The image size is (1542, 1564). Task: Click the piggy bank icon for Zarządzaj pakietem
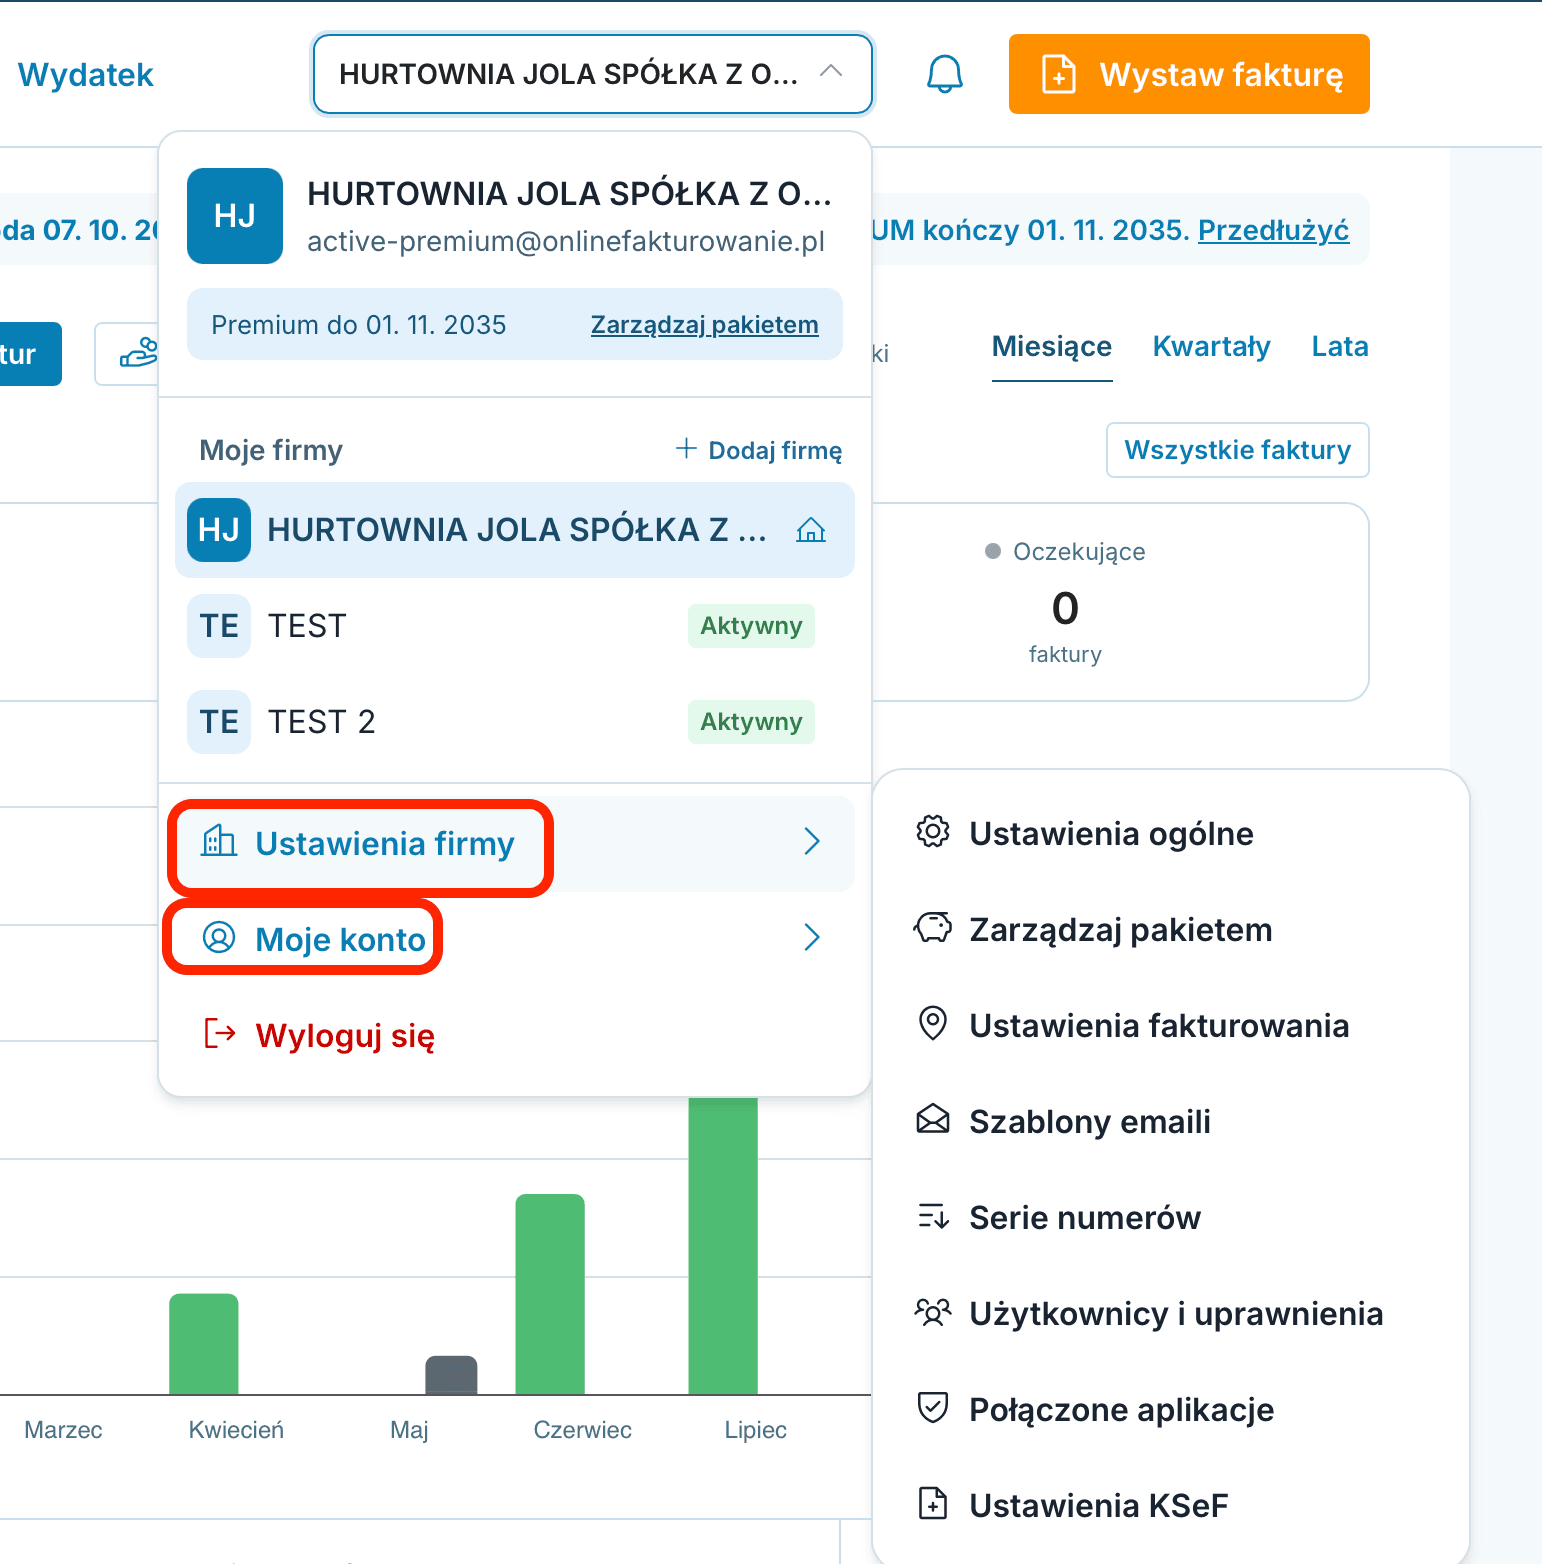[x=933, y=928]
